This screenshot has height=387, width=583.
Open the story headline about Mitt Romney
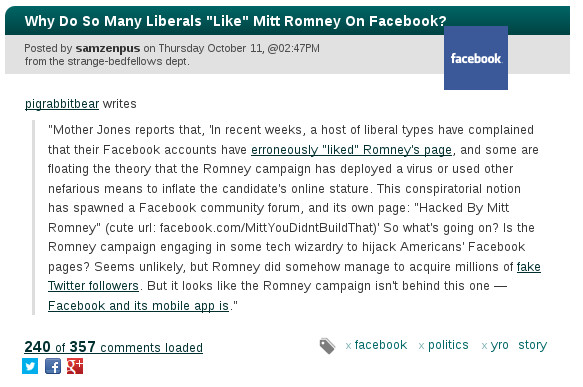point(235,21)
